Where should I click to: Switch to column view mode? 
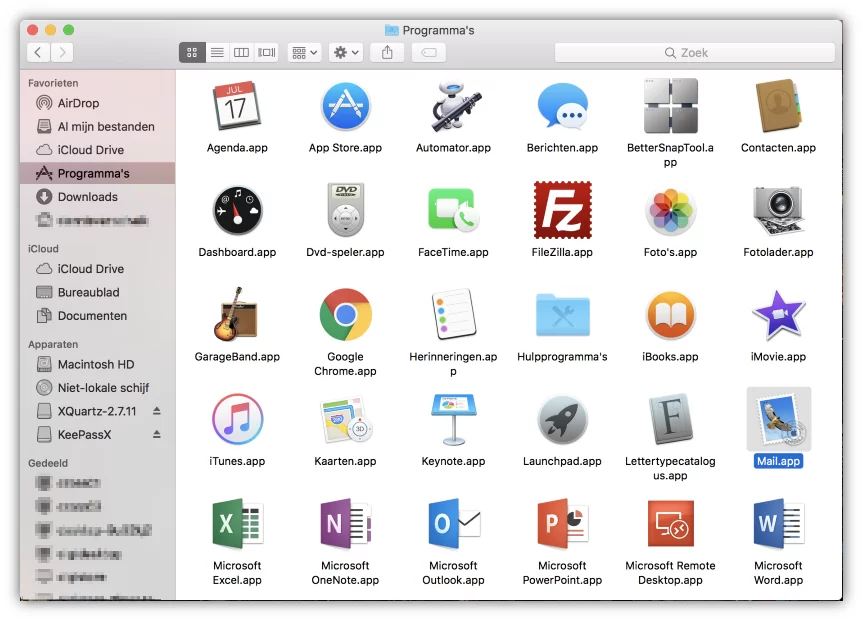[242, 52]
